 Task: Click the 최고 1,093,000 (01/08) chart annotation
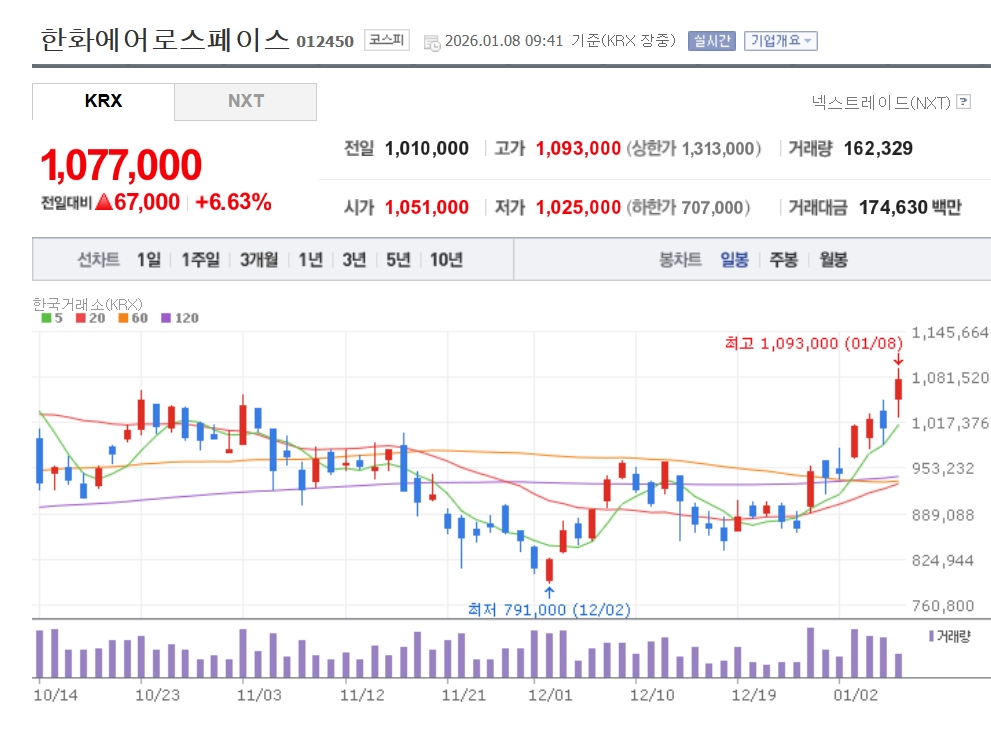(x=814, y=343)
